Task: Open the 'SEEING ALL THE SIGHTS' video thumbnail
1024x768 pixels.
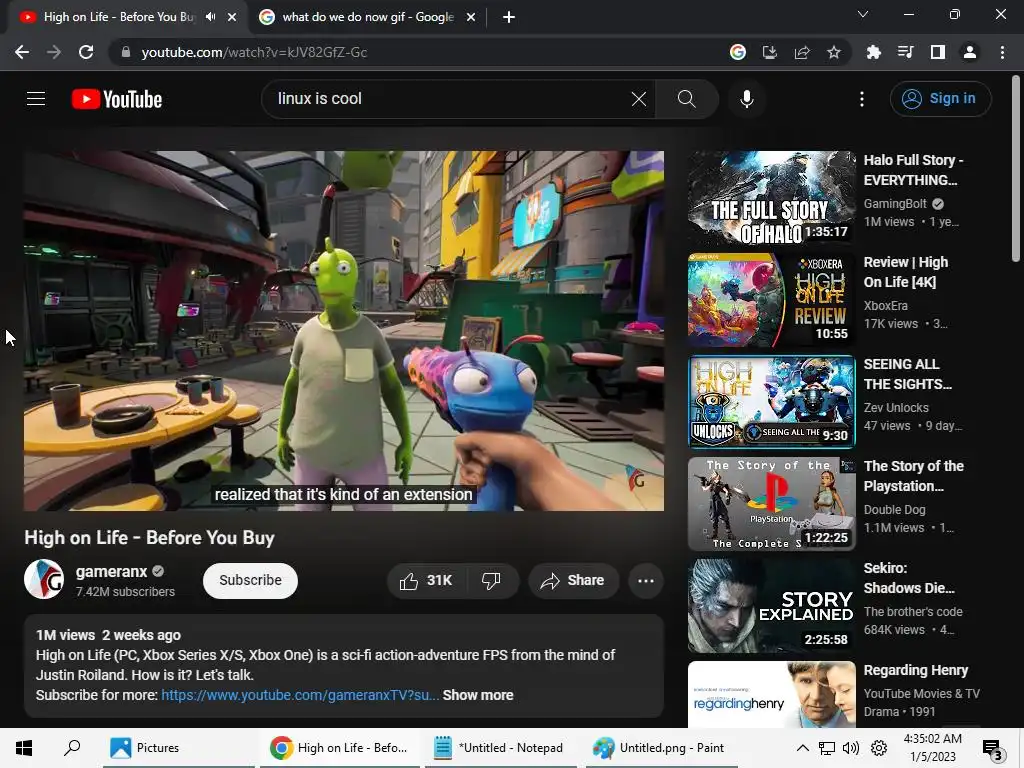Action: (771, 402)
